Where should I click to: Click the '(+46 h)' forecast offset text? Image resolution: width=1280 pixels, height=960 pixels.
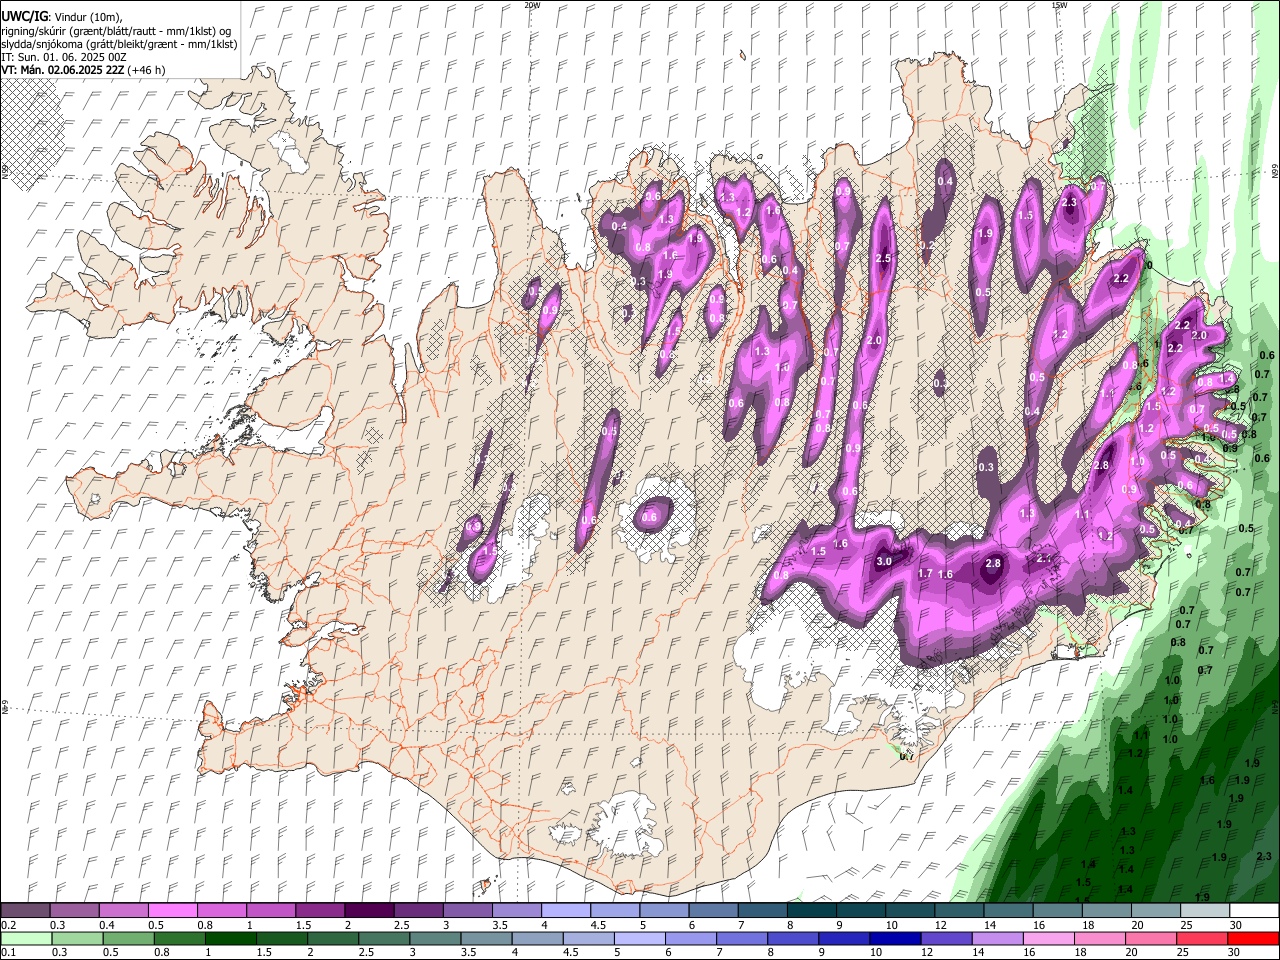[x=147, y=70]
